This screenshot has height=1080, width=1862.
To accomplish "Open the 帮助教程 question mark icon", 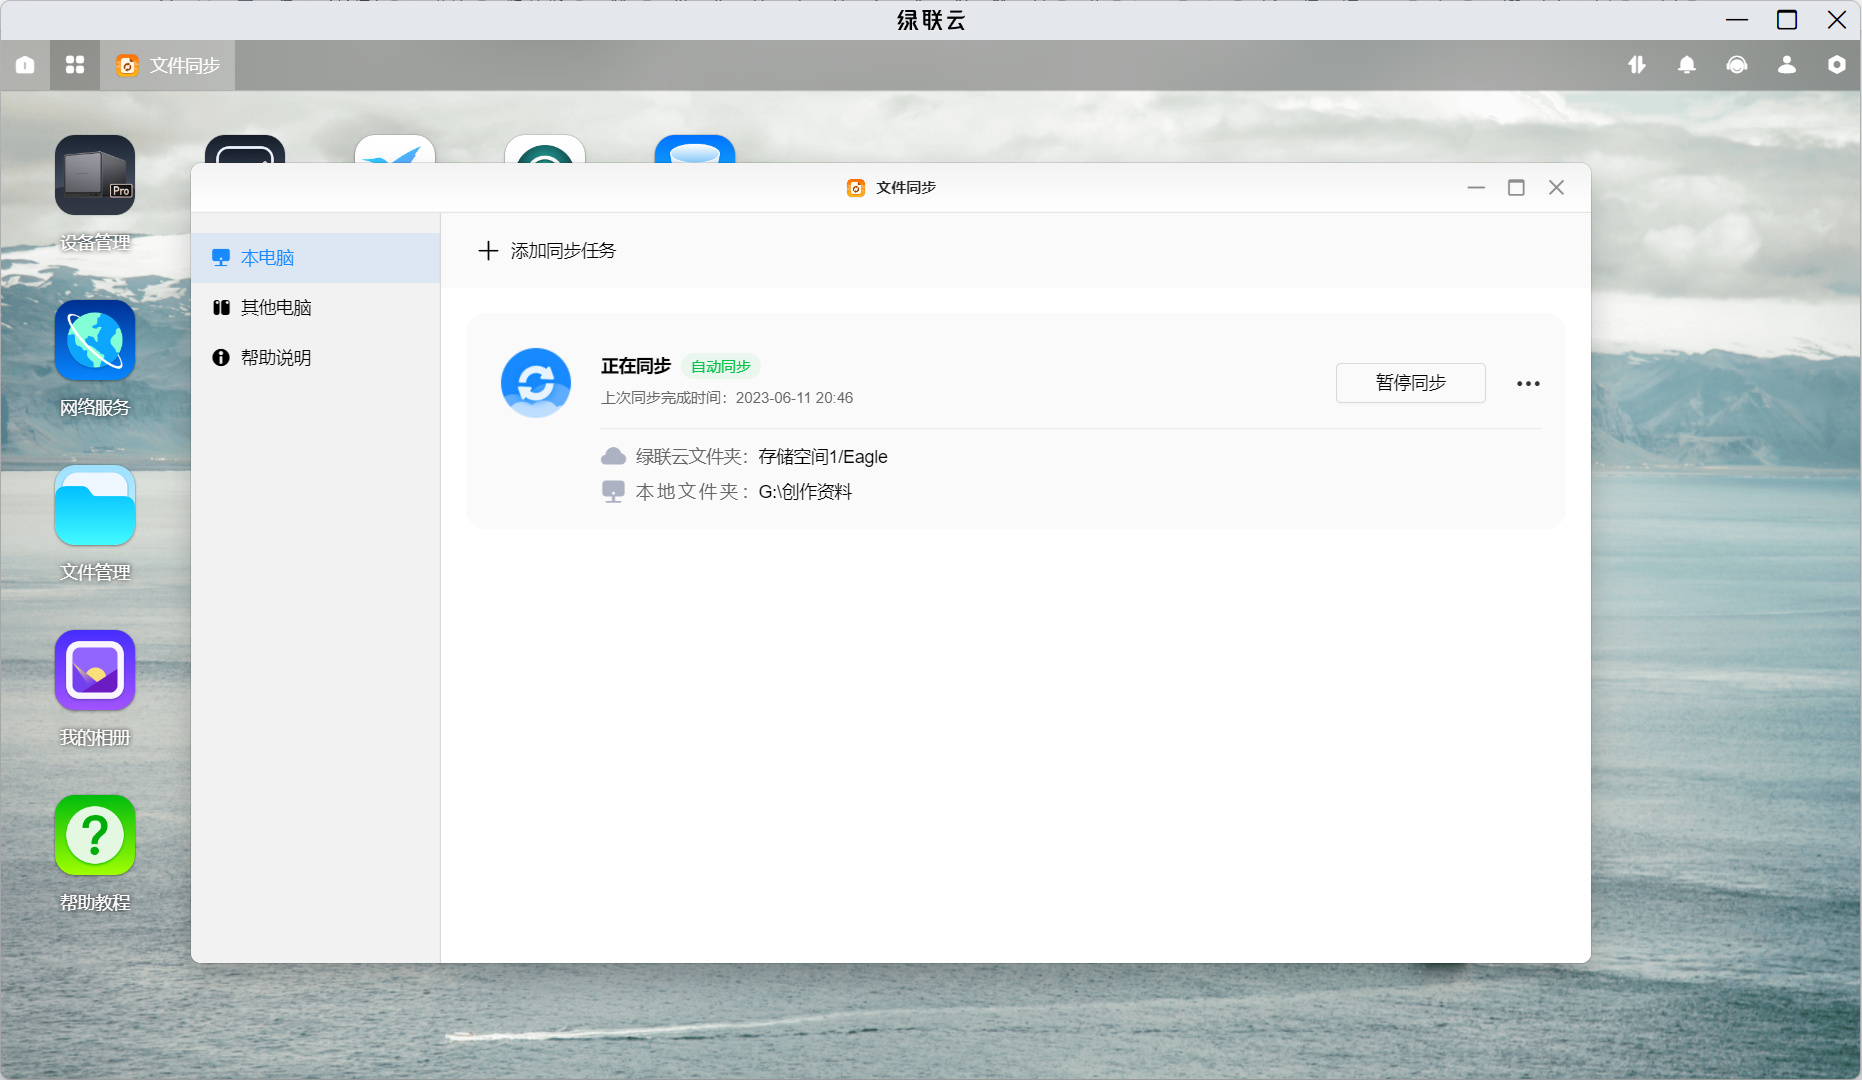I will pos(95,835).
